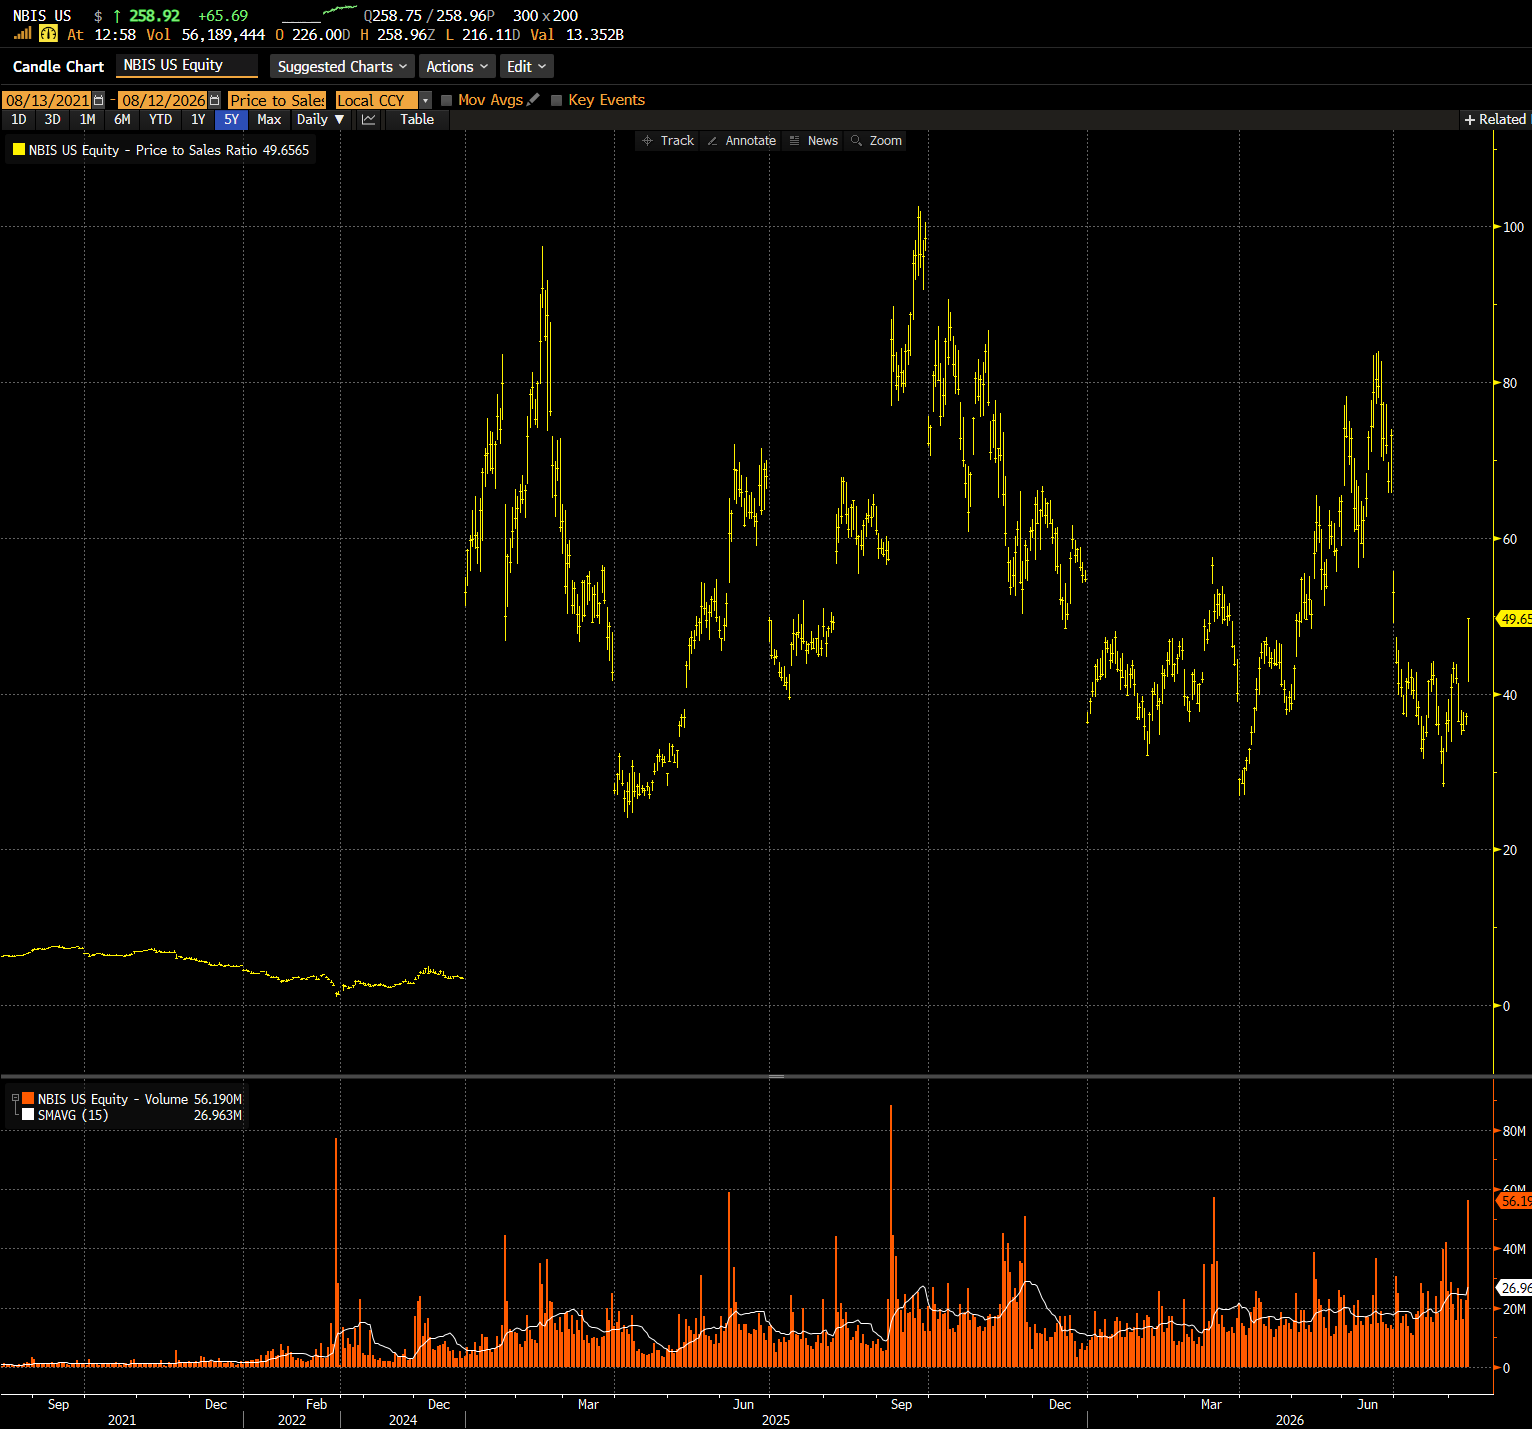Open the News overlay tool
Screen dimensions: 1532x1429
(813, 141)
